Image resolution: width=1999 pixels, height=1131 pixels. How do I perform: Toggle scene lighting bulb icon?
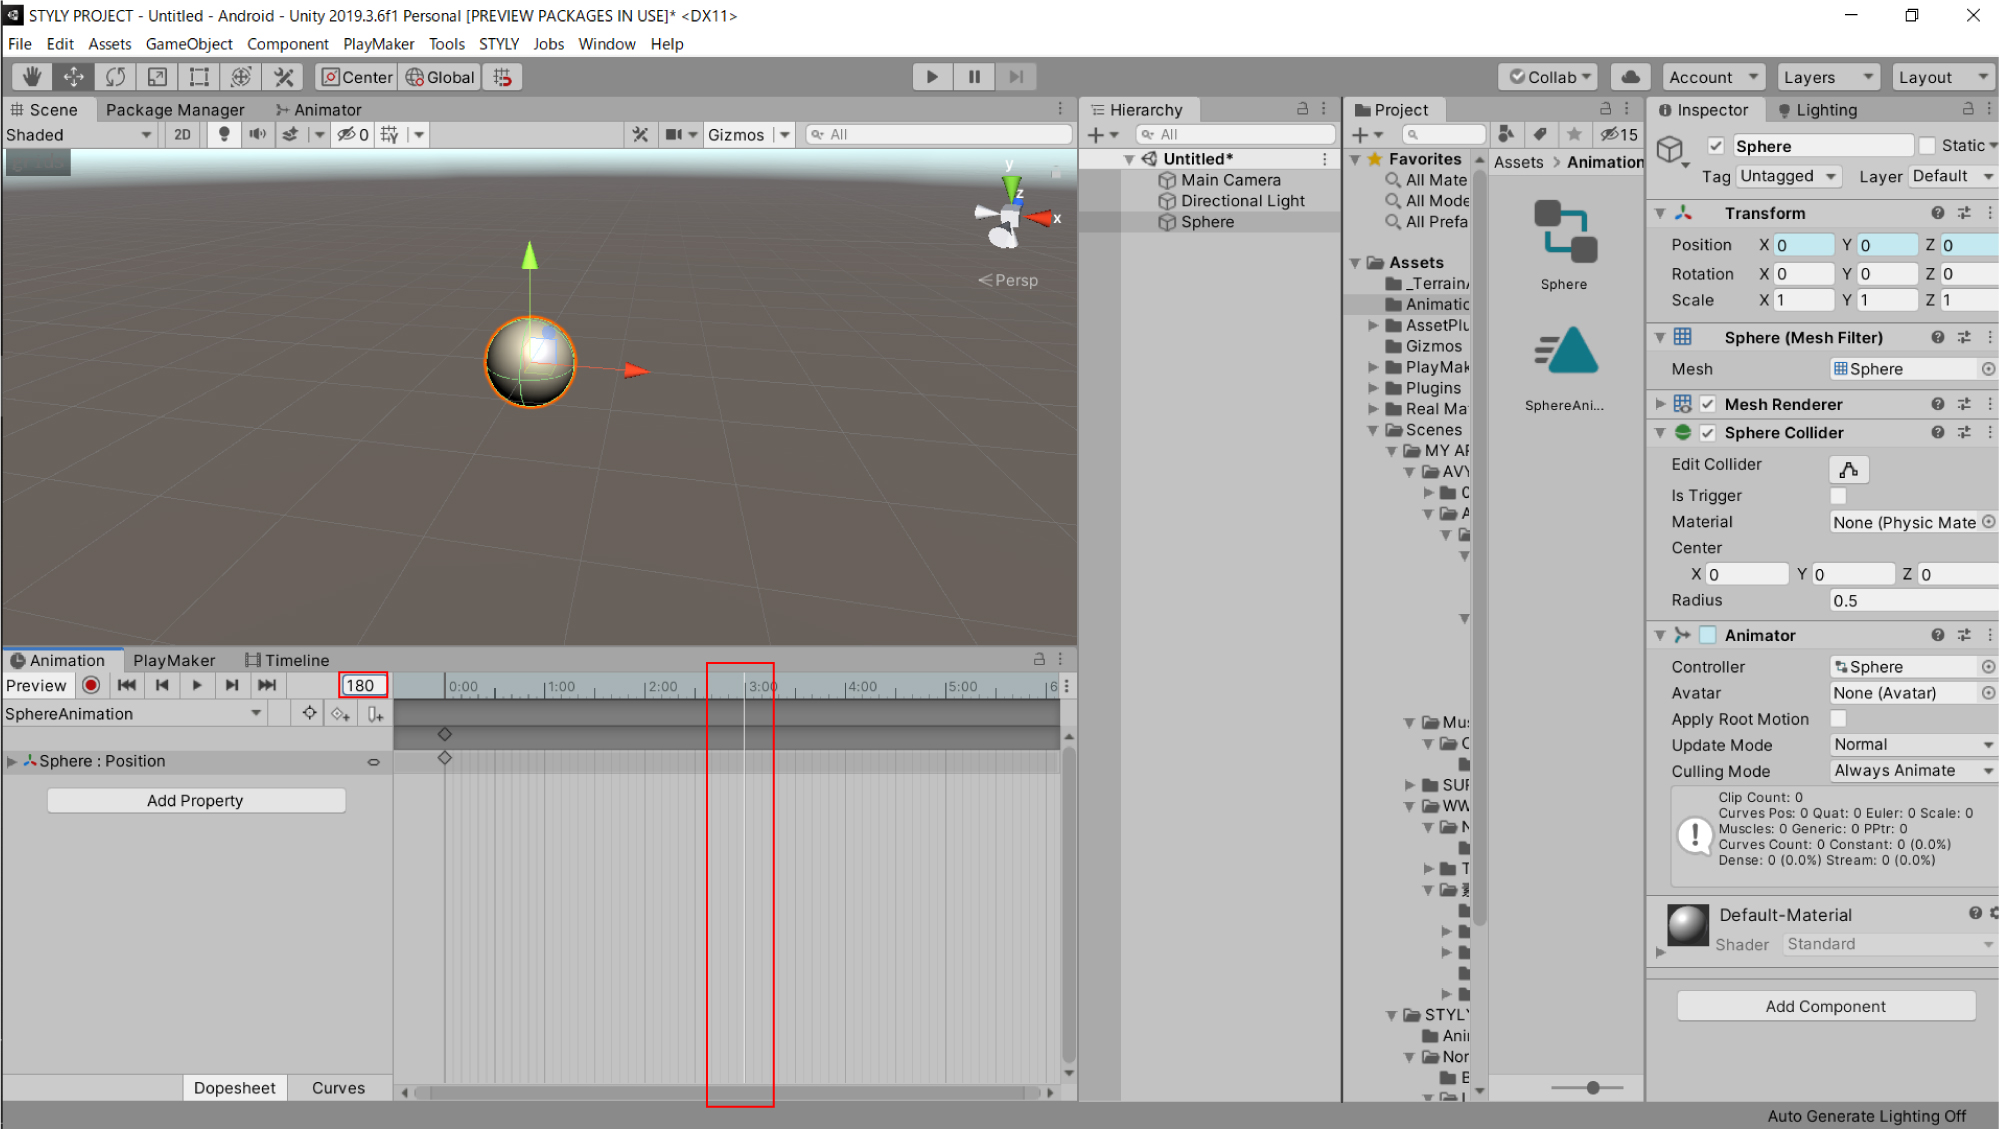[x=224, y=134]
